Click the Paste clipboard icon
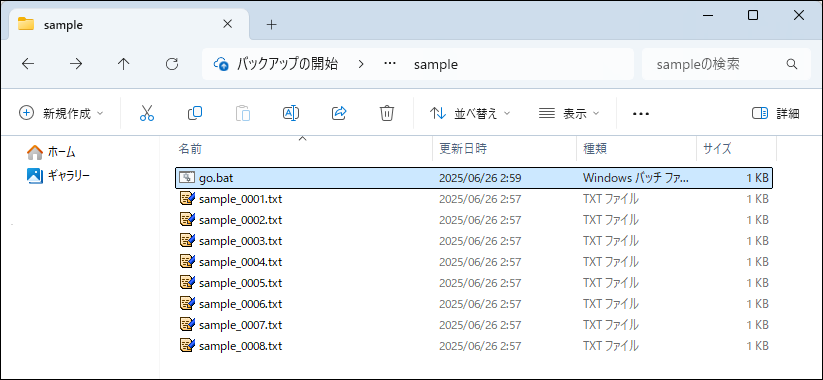The image size is (823, 380). [243, 113]
